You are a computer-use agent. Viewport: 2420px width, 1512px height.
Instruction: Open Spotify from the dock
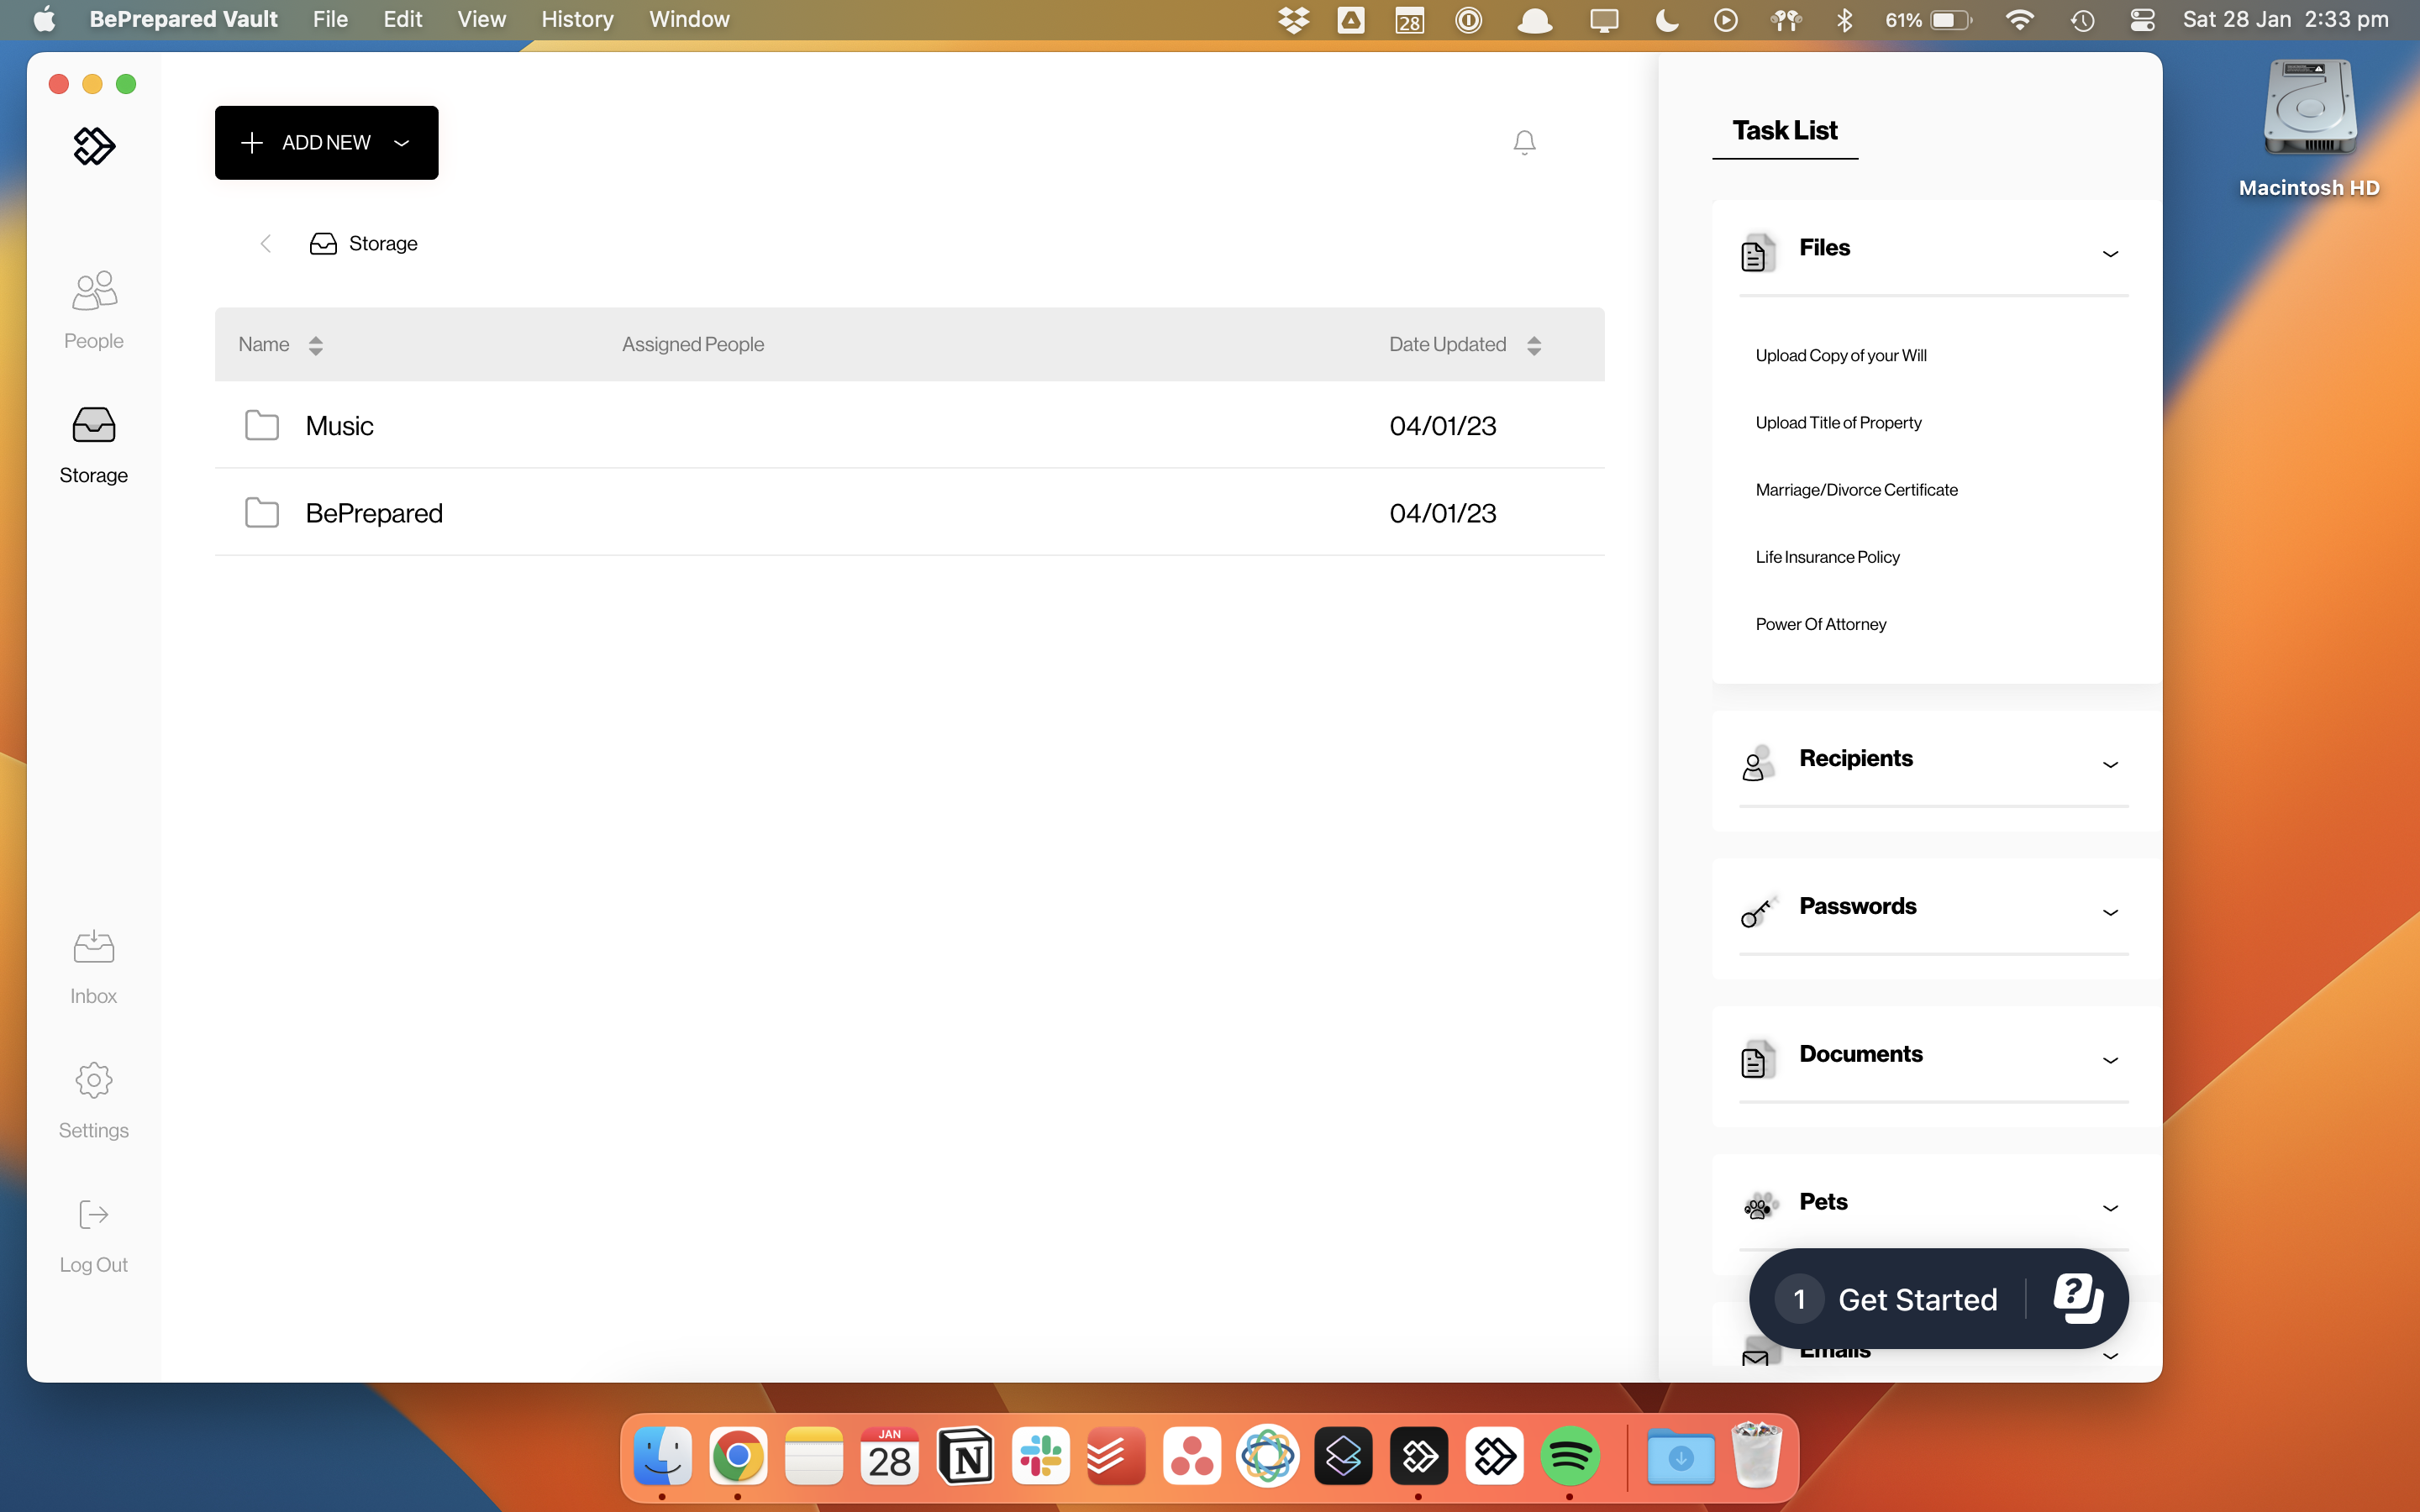(x=1568, y=1456)
